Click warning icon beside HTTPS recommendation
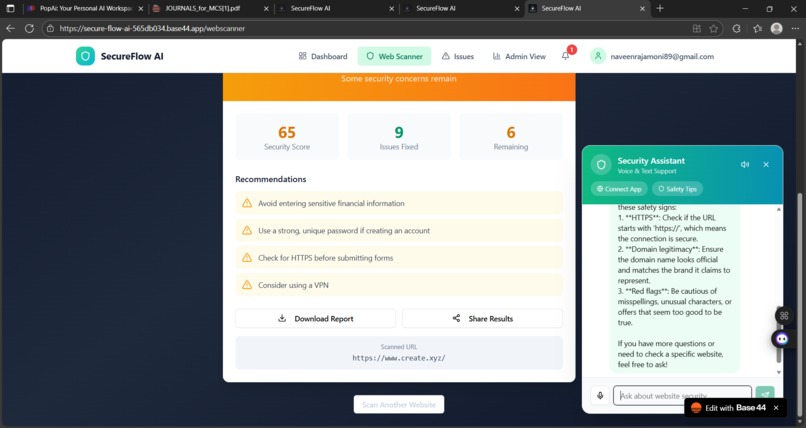The width and height of the screenshot is (806, 428). [x=247, y=257]
